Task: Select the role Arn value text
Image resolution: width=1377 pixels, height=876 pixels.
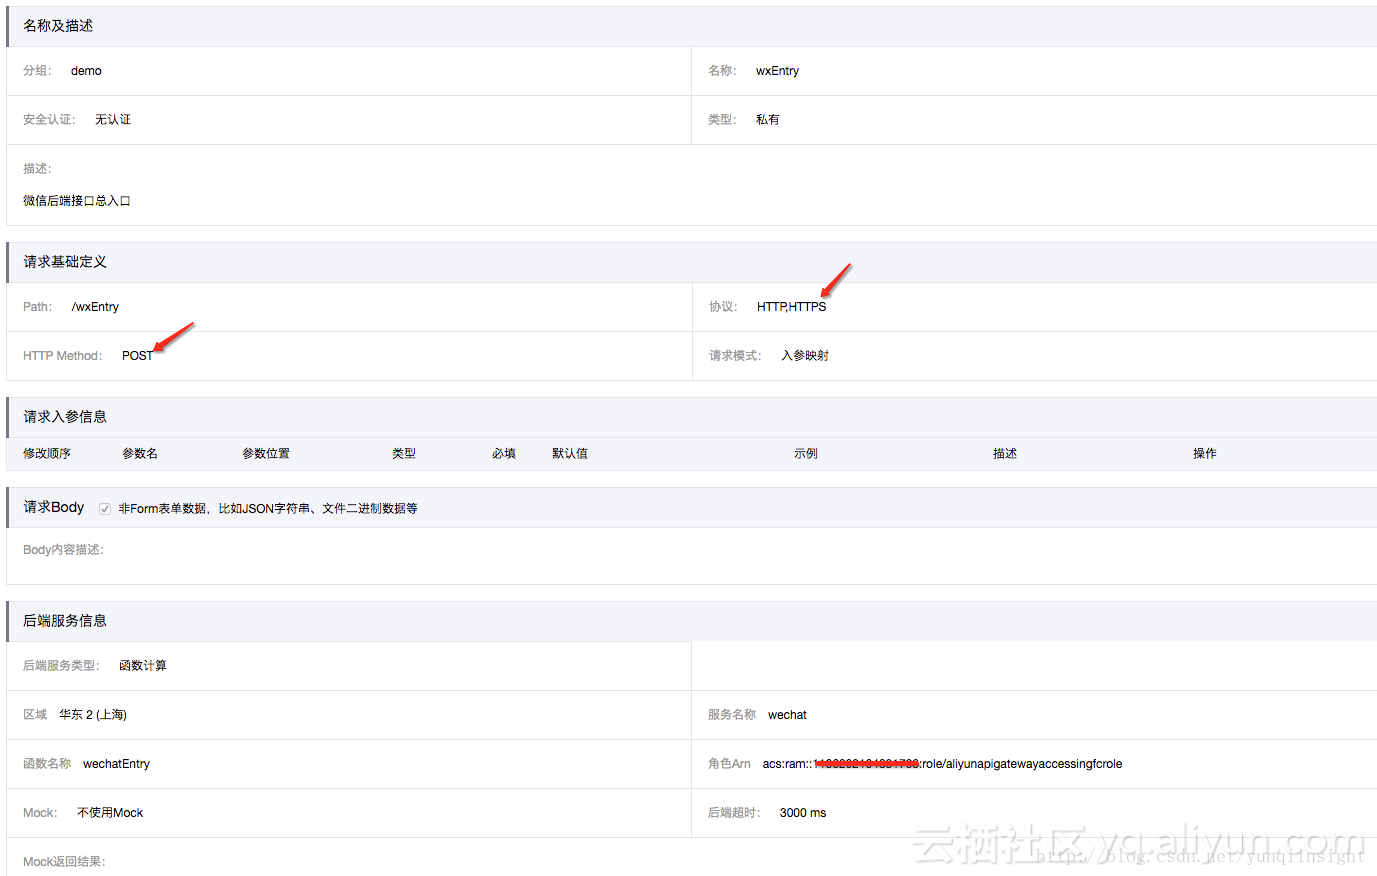Action: click(942, 764)
